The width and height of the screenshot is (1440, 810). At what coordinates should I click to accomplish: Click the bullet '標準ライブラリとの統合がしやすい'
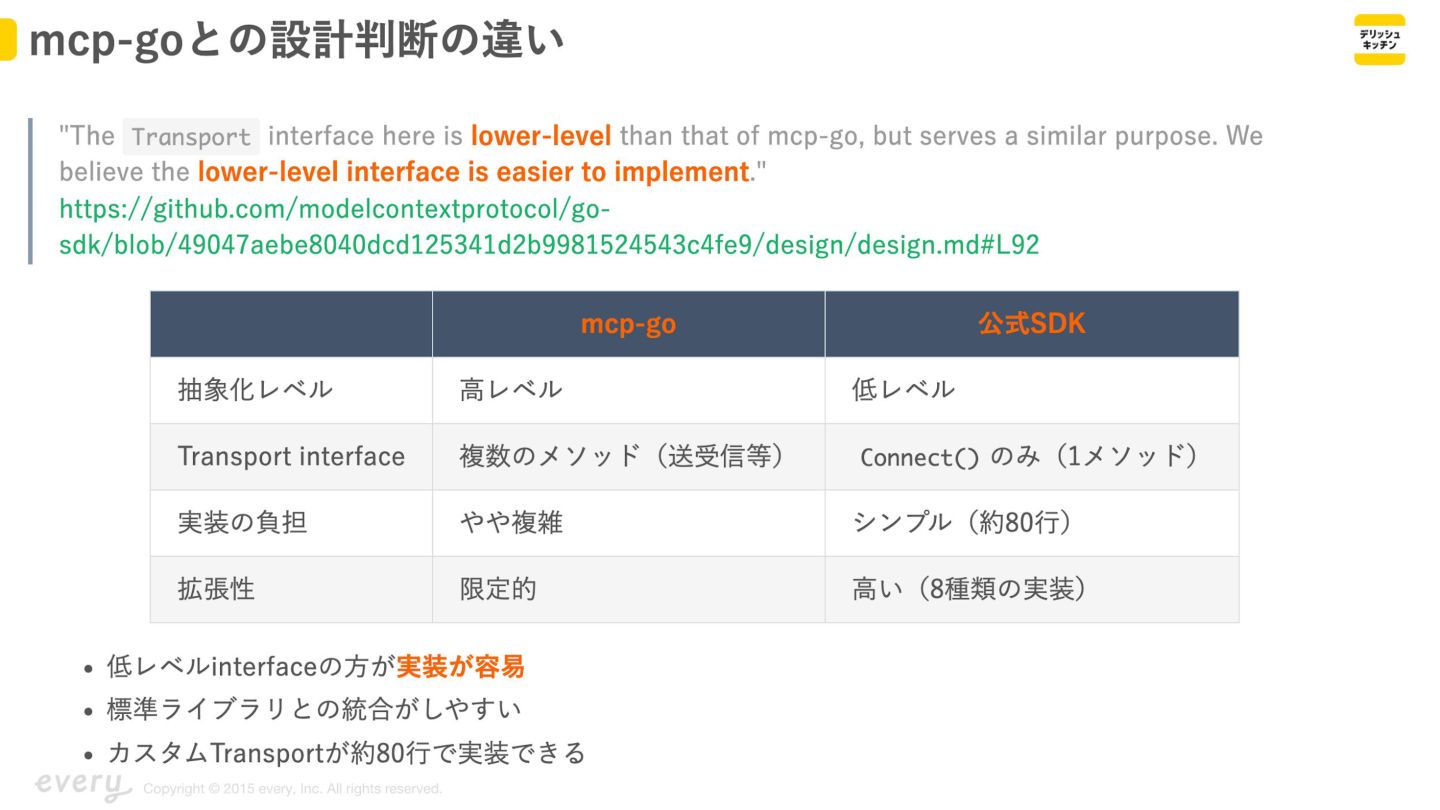tap(314, 709)
